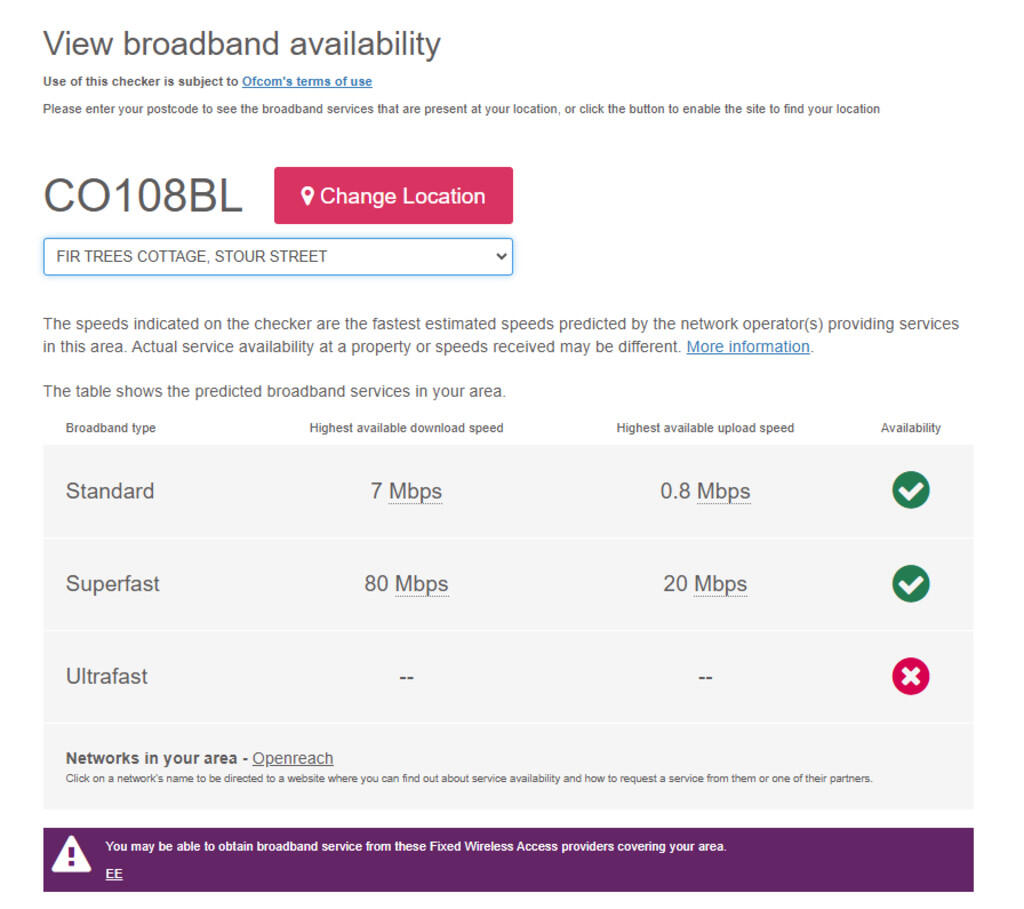The height and width of the screenshot is (909, 1024).
Task: Open the address dropdown showing Fir Trees Cottage
Action: tap(278, 257)
